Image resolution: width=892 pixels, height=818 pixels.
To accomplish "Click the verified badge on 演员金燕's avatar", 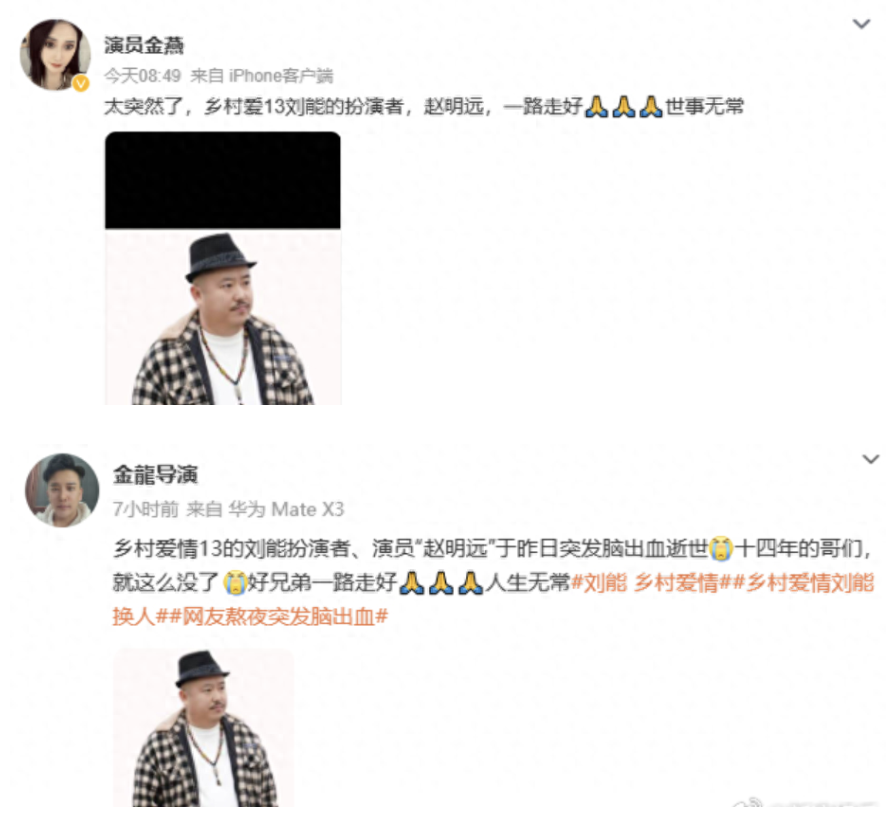I will [81, 84].
